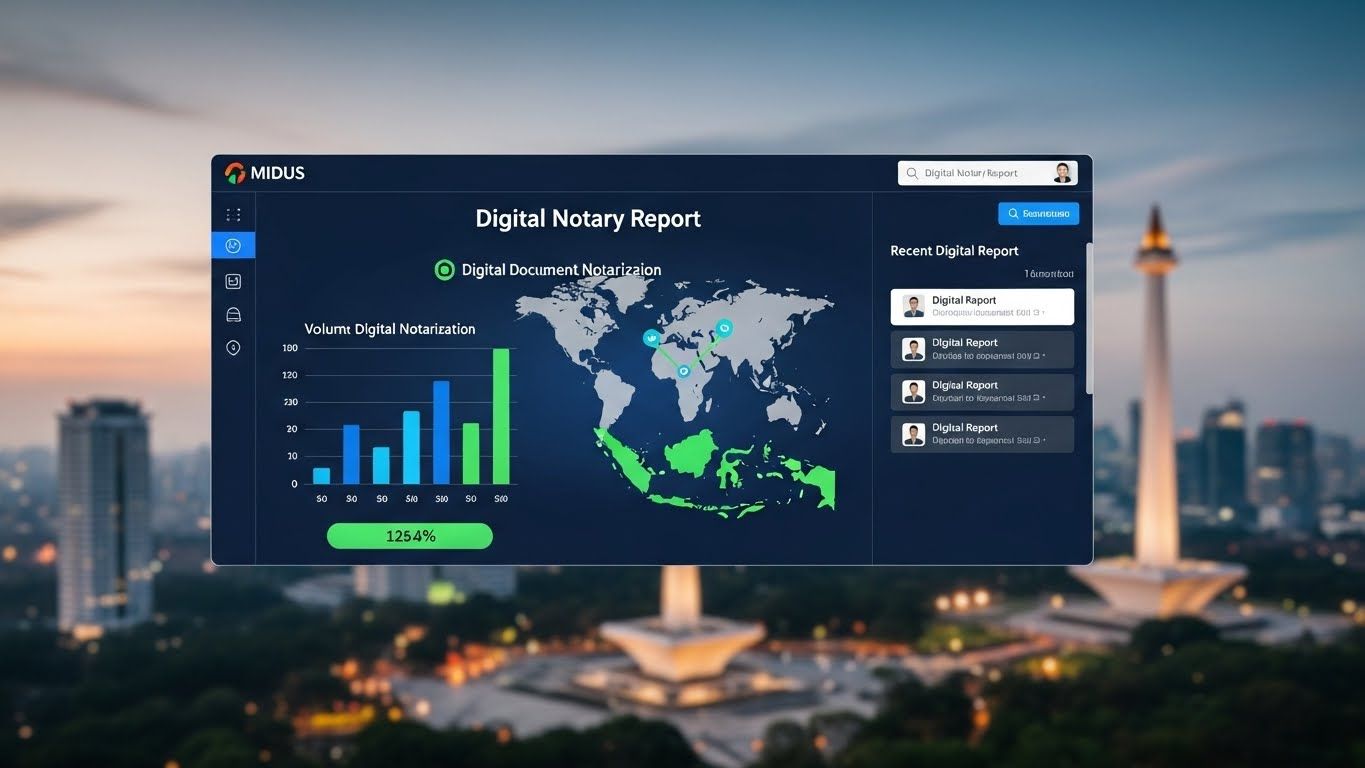Select the highlighted blue sidebar icon

[x=233, y=245]
